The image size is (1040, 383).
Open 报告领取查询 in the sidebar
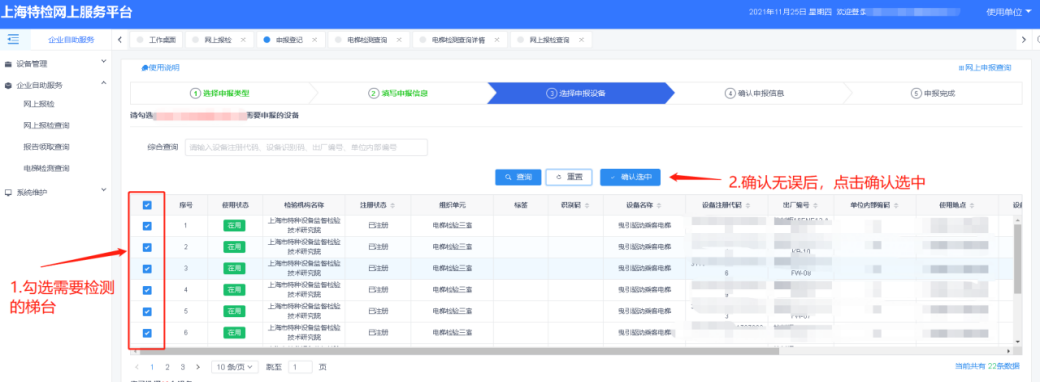click(46, 147)
